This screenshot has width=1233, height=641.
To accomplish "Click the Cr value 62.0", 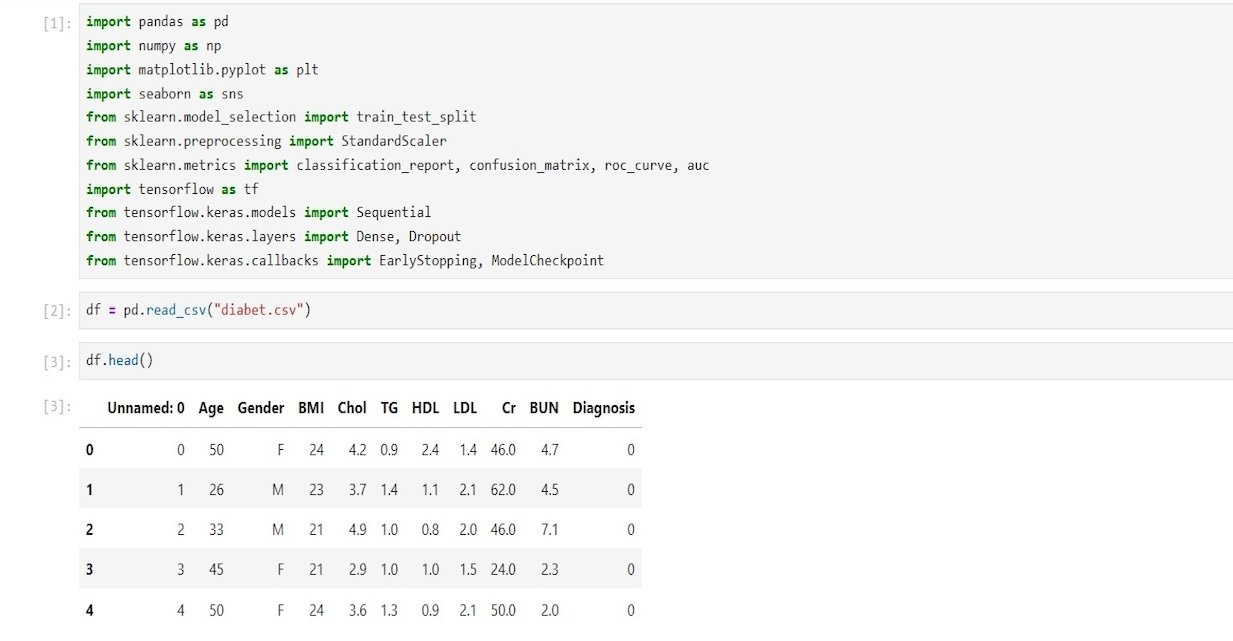I will [503, 490].
